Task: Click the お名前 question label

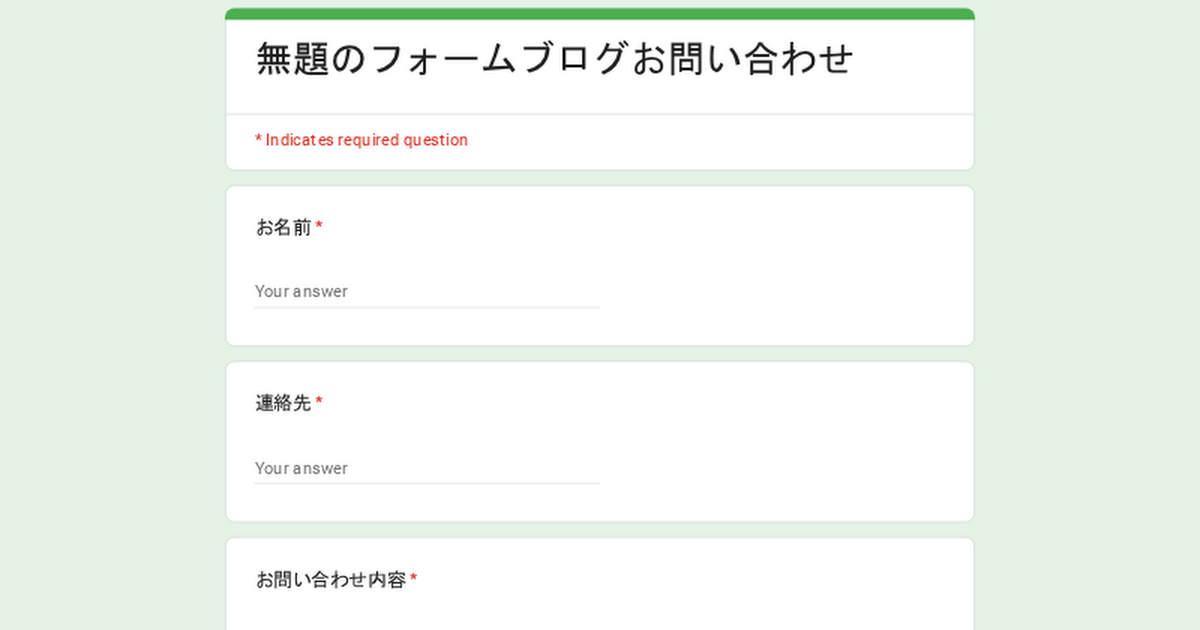Action: (283, 228)
